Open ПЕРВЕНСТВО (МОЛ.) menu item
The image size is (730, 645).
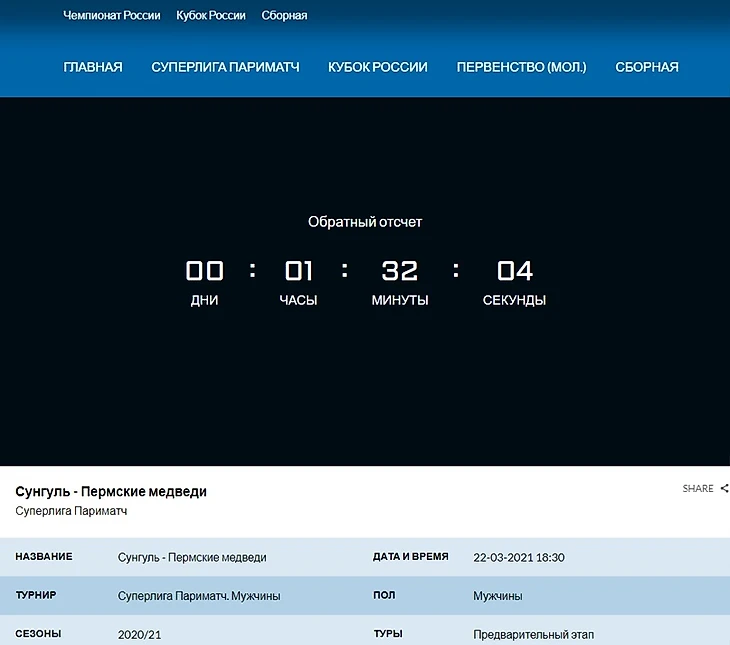pyautogui.click(x=521, y=67)
